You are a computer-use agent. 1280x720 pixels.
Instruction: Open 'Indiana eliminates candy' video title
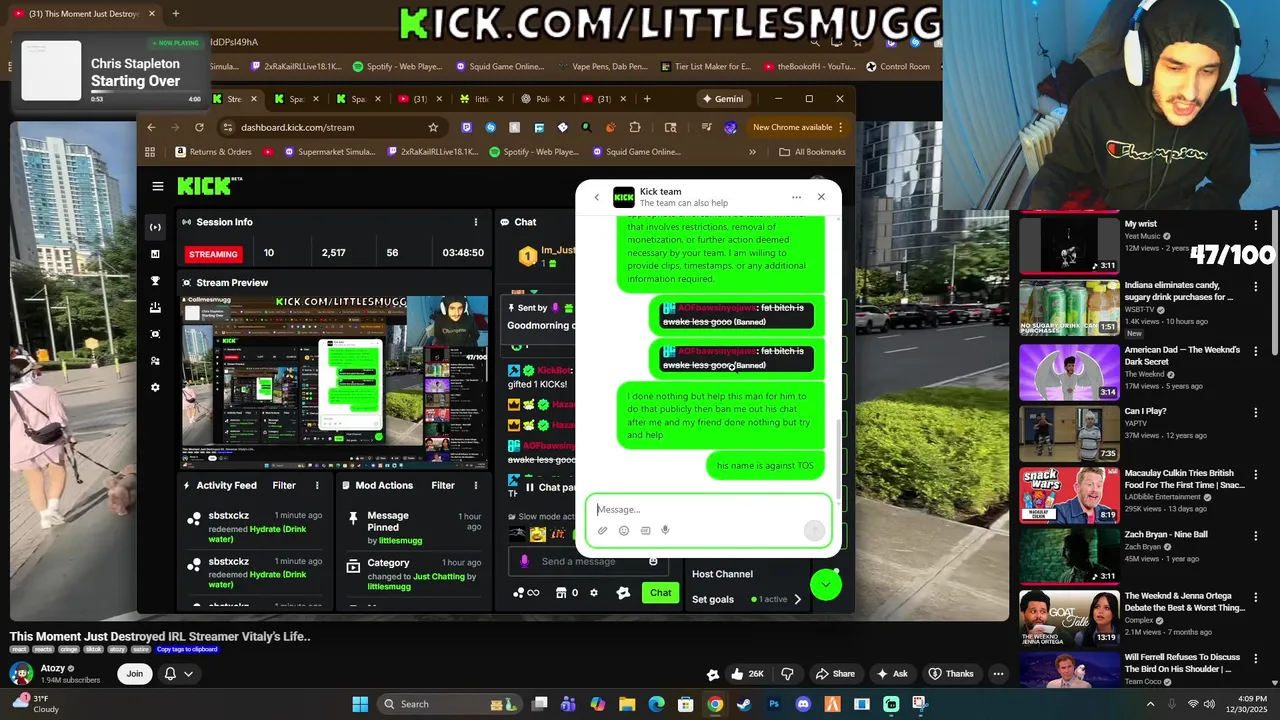click(x=1178, y=291)
